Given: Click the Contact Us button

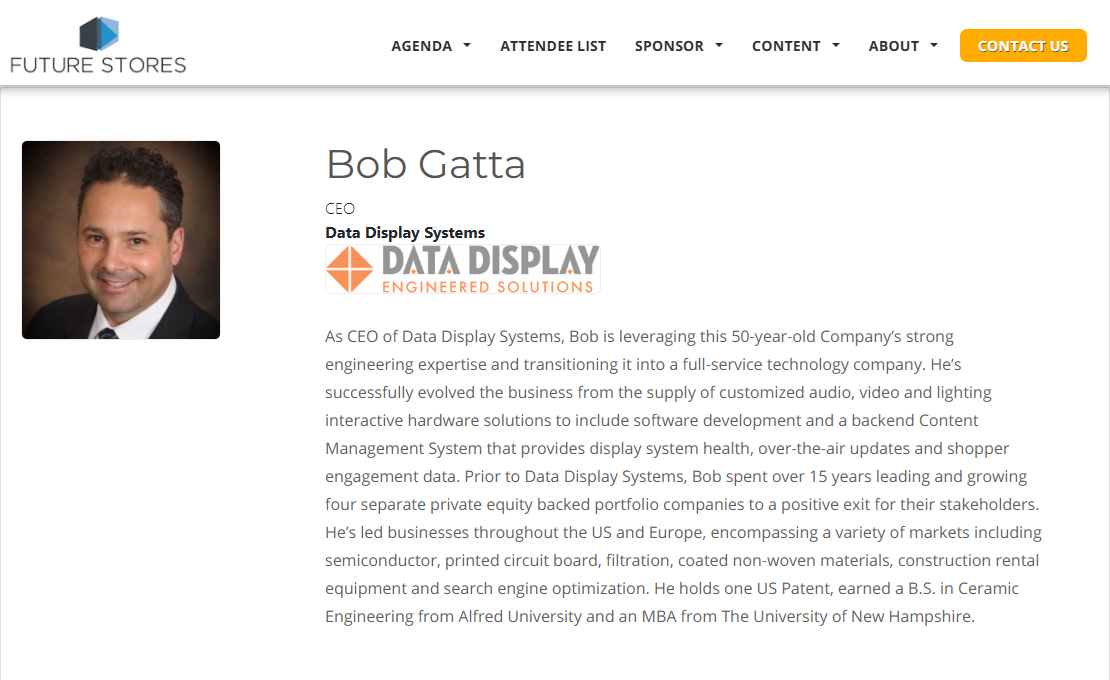Looking at the screenshot, I should pos(1023,46).
